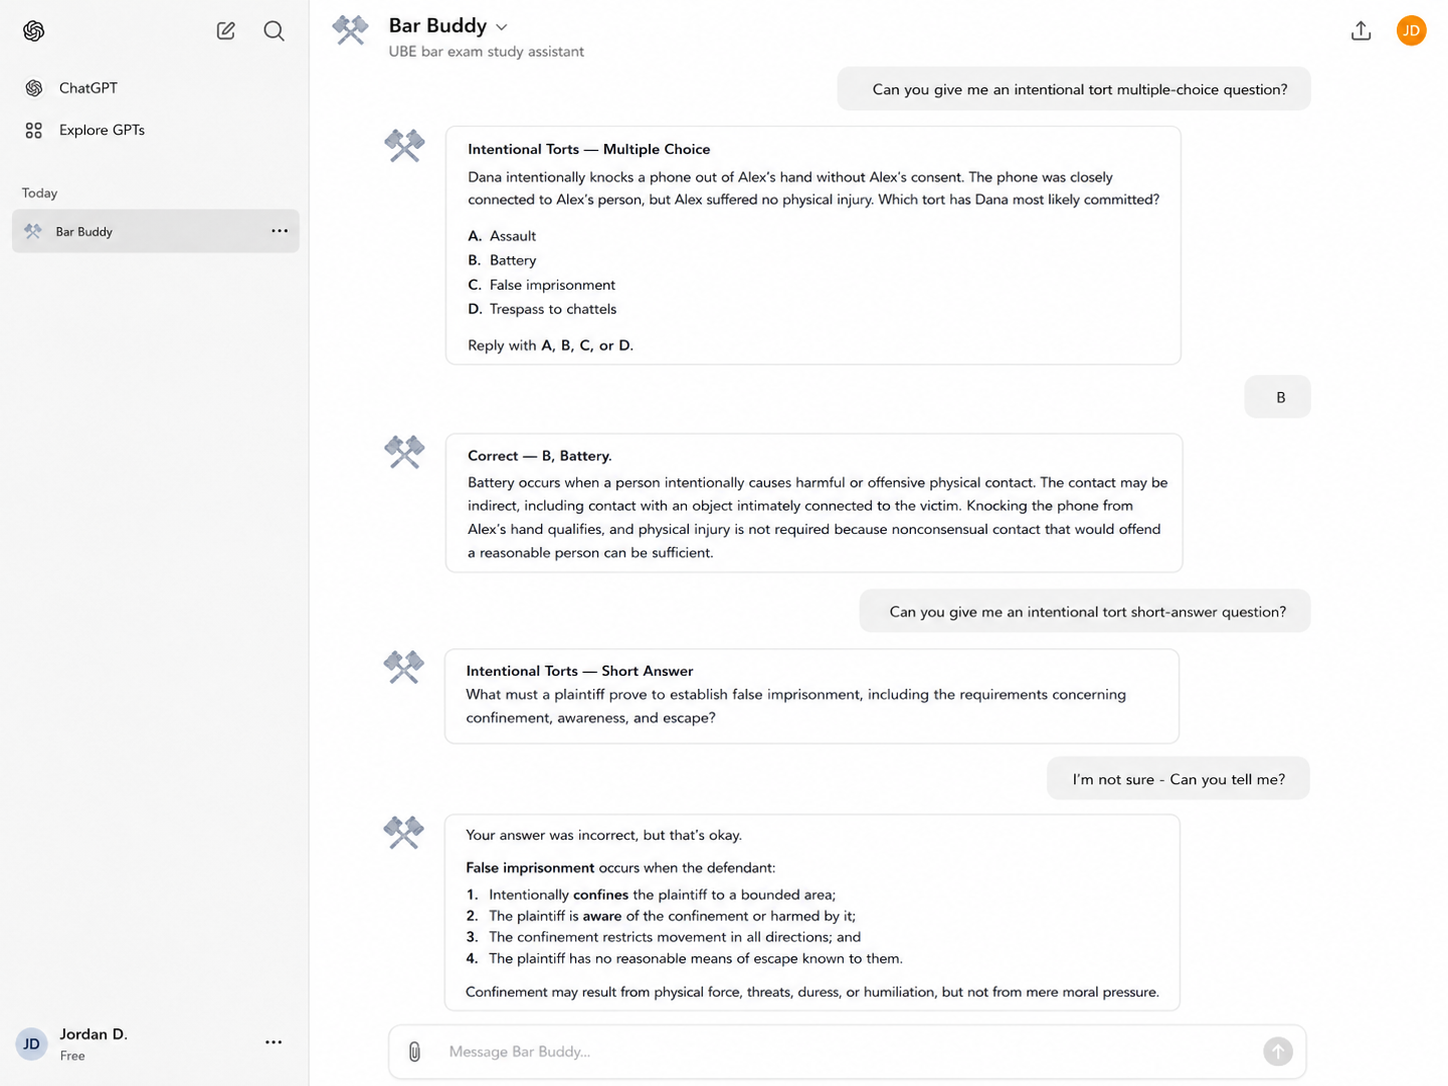Click the JD avatar at sidebar bottom
The image size is (1448, 1086).
32,1044
